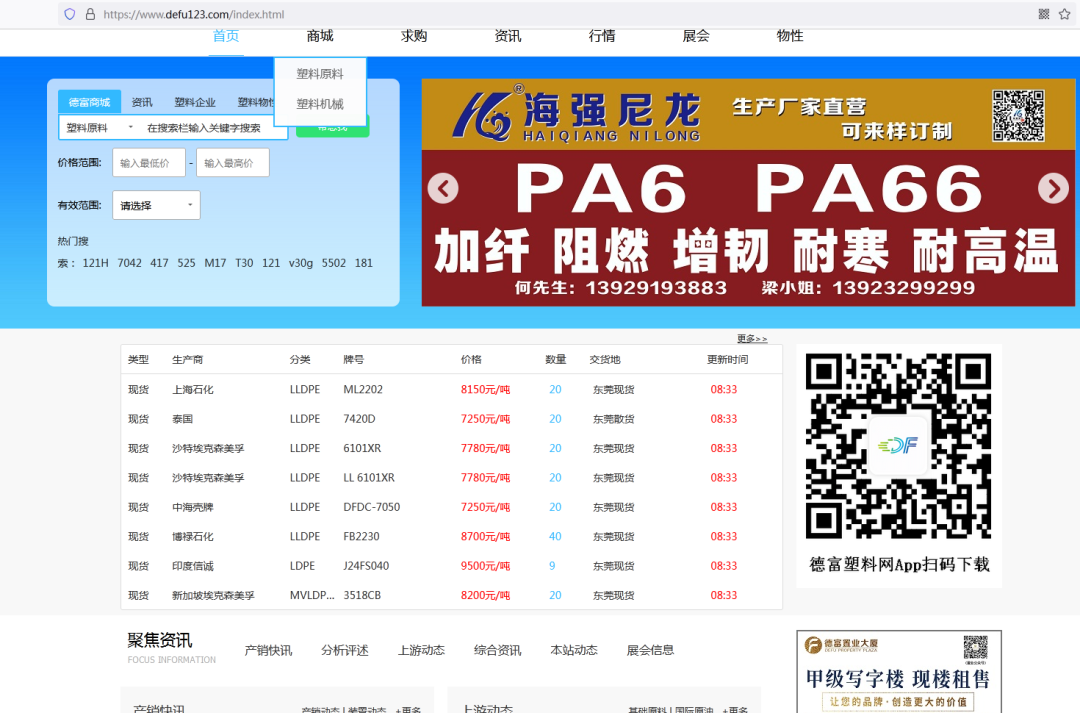Click hot search keyword 5502
The width and height of the screenshot is (1080, 713).
(334, 263)
